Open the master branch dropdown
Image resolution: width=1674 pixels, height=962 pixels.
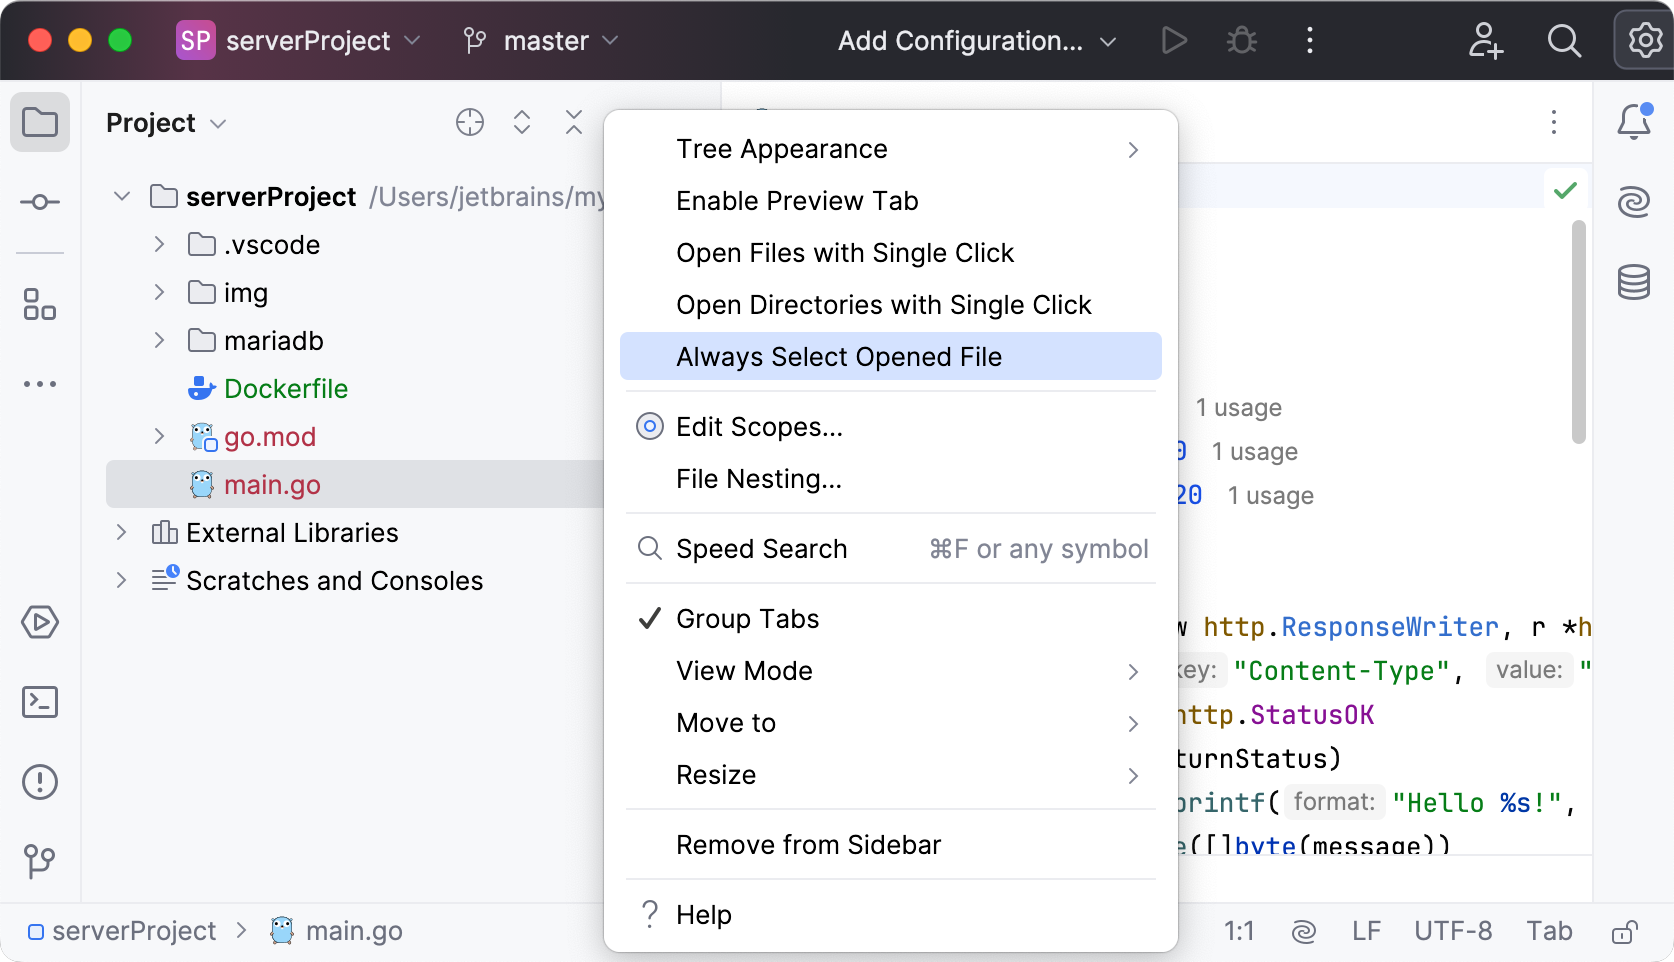(x=540, y=41)
